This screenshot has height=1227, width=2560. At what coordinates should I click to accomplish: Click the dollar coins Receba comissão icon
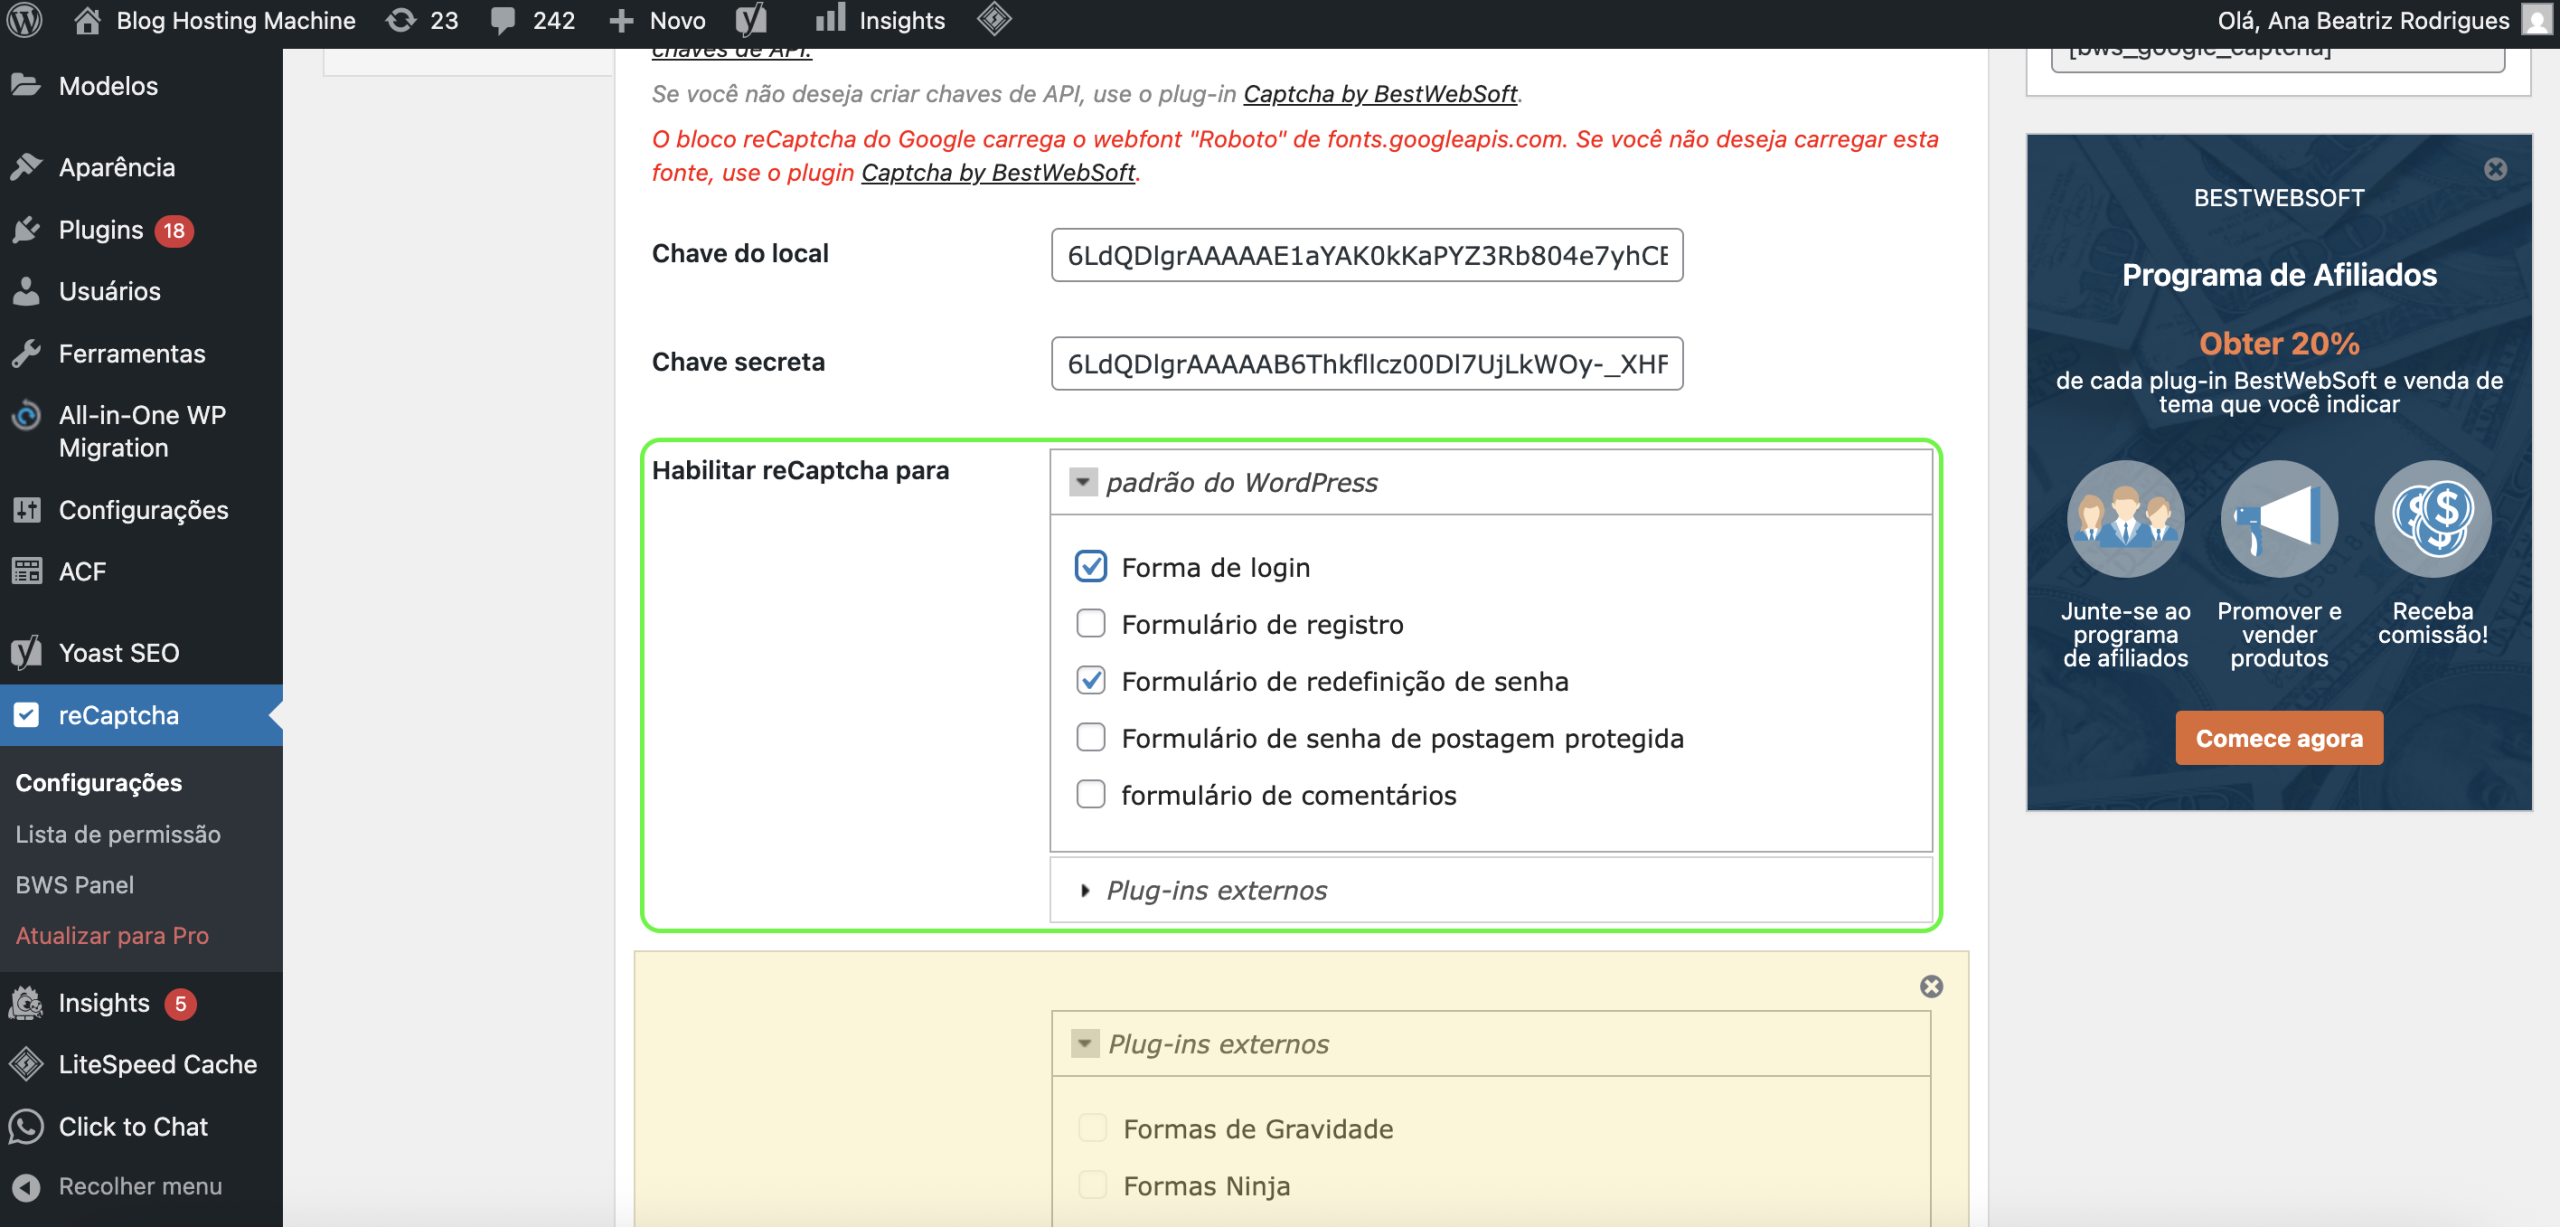click(x=2433, y=519)
